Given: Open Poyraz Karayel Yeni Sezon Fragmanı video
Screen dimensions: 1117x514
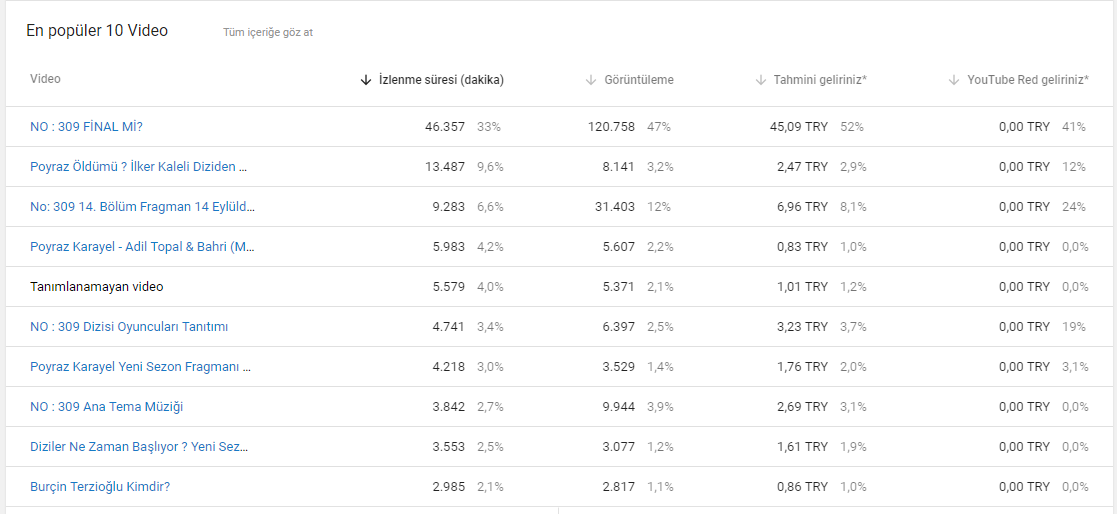Looking at the screenshot, I should [140, 367].
